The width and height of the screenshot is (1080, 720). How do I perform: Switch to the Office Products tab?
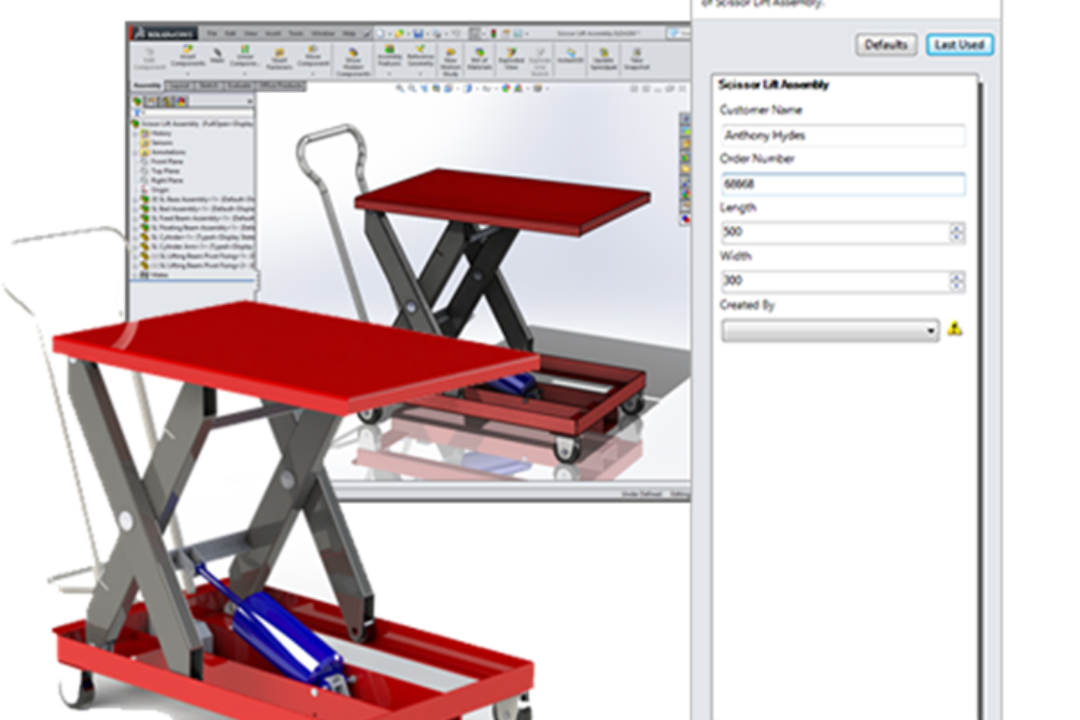280,85
